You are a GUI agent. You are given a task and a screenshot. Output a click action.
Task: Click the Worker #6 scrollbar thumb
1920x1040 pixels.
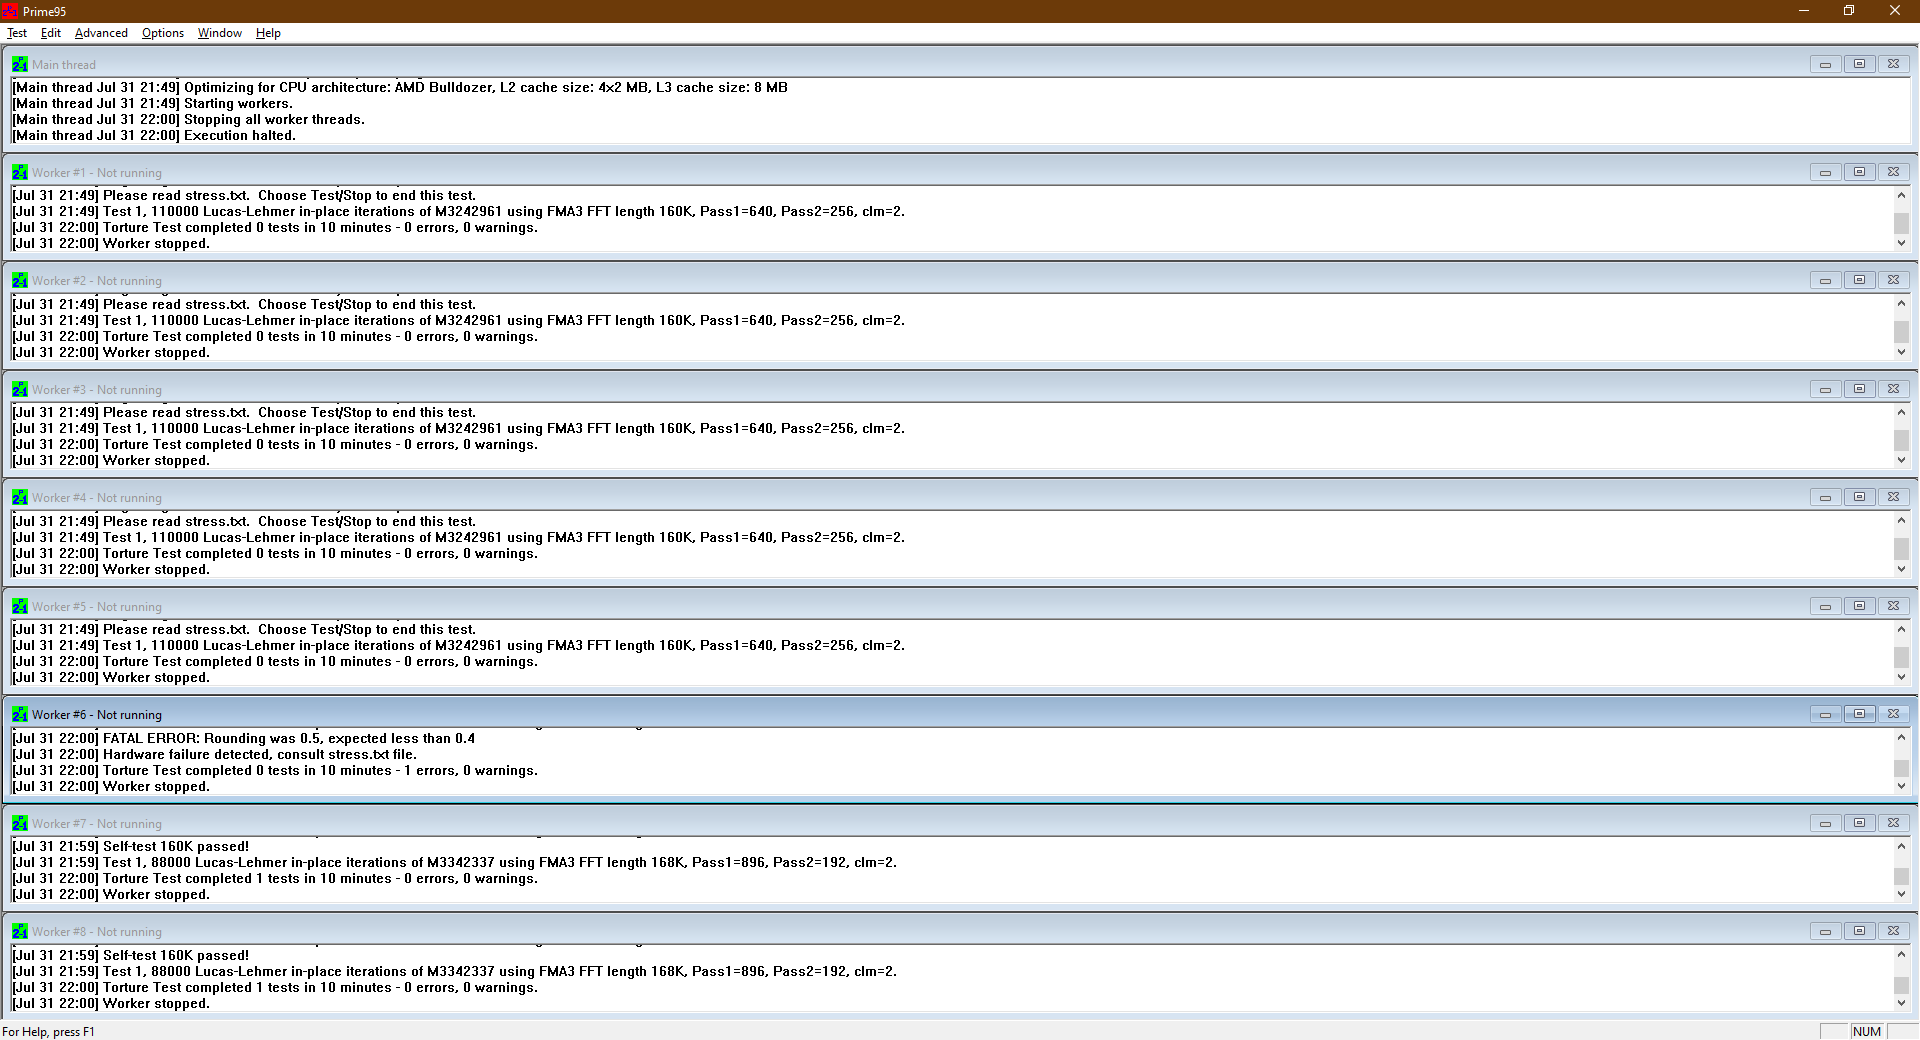click(1901, 768)
